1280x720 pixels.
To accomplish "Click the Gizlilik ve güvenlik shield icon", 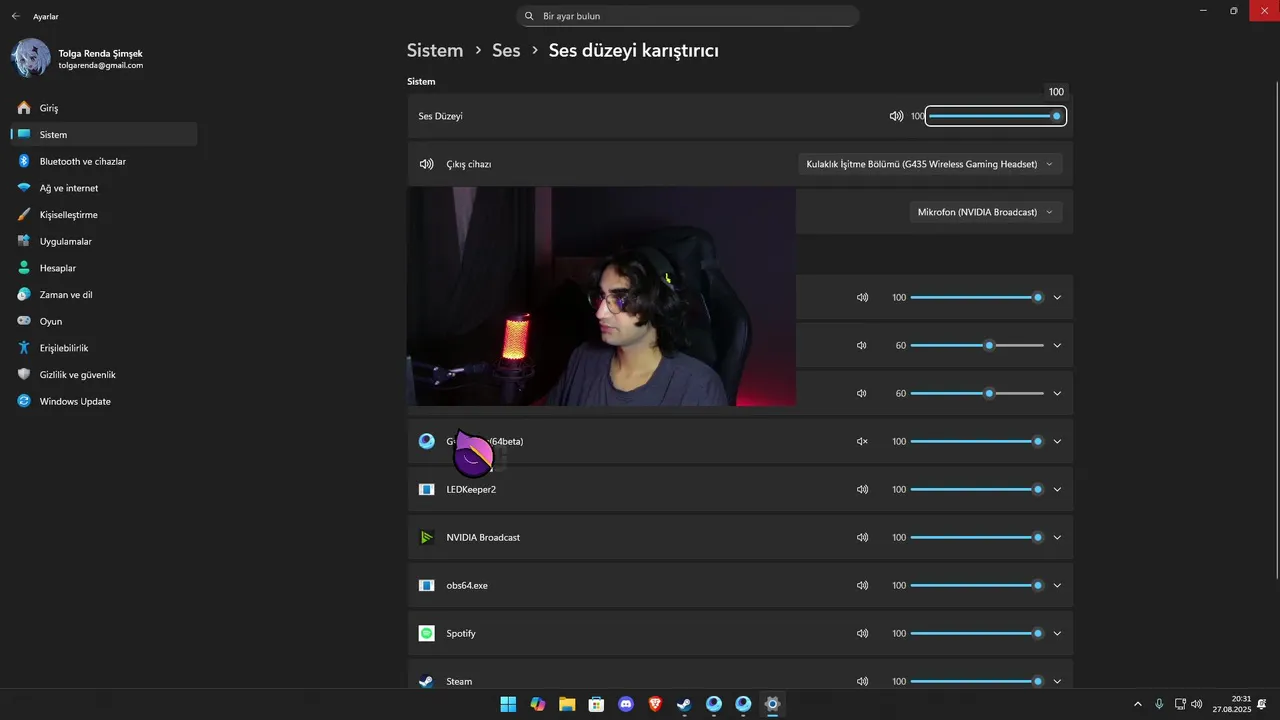I will pos(24,375).
